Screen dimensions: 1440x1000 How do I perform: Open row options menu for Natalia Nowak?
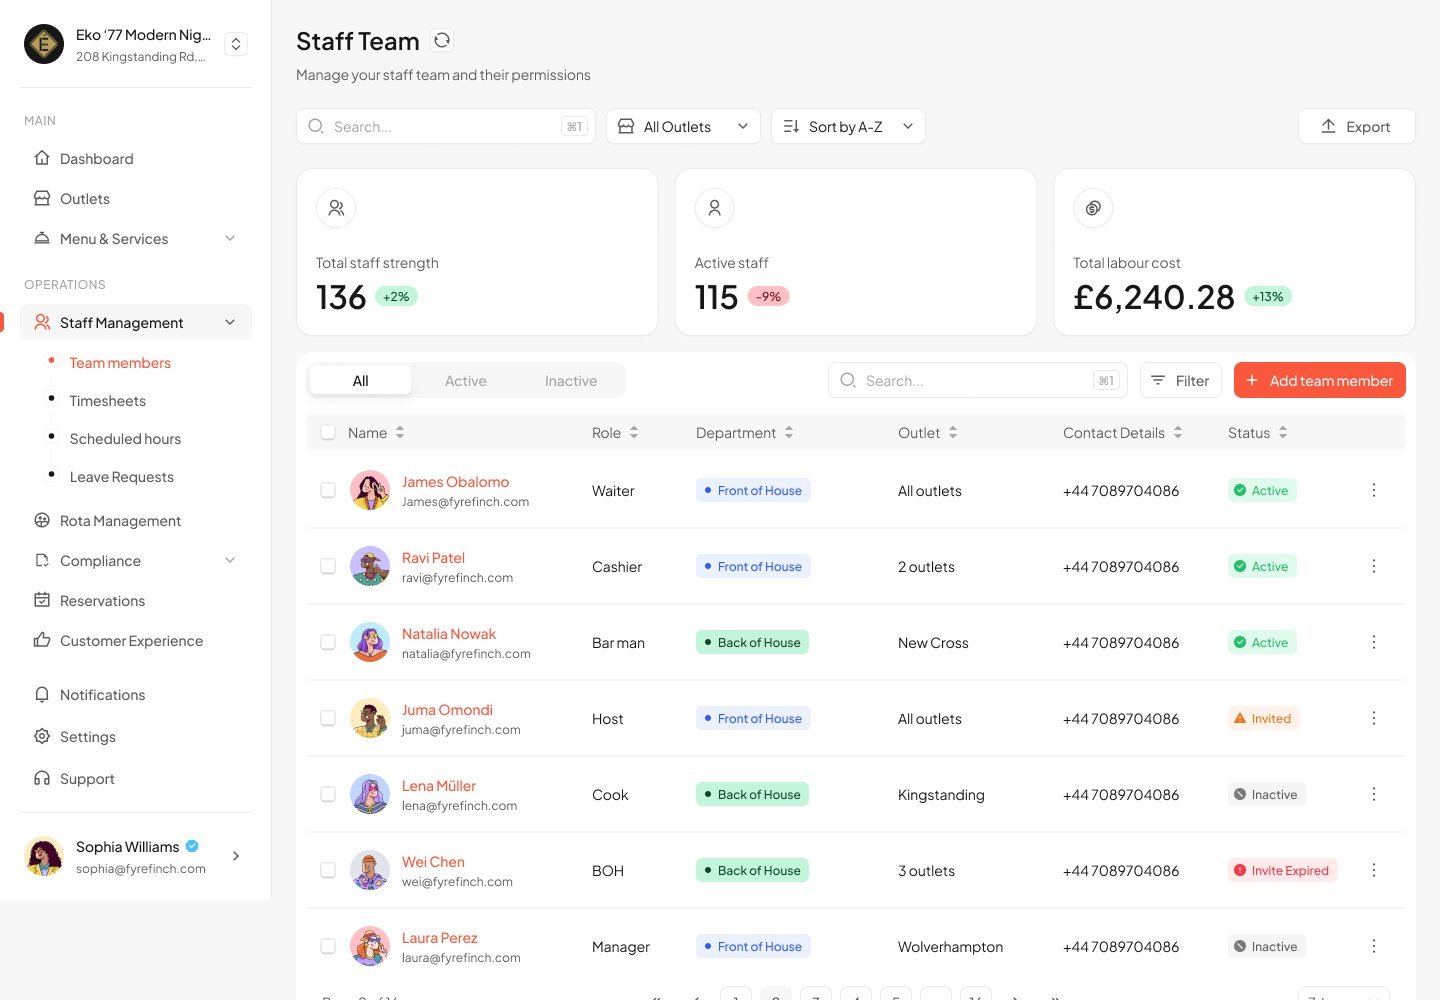pyautogui.click(x=1374, y=642)
